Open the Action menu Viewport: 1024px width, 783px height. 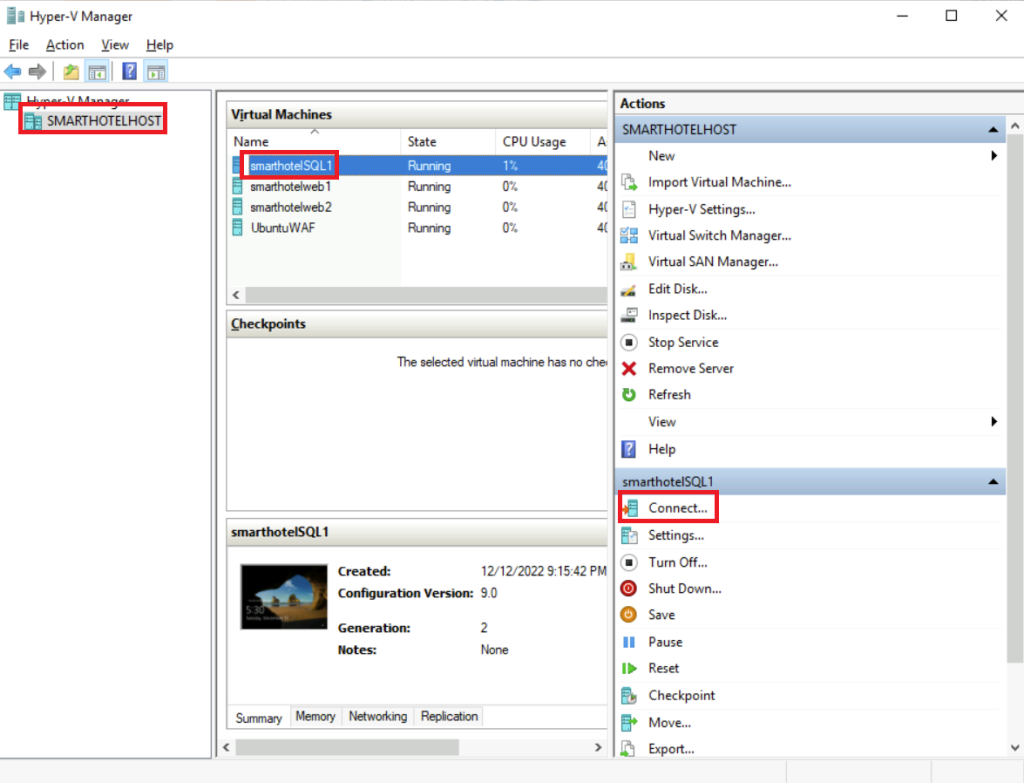pyautogui.click(x=65, y=45)
